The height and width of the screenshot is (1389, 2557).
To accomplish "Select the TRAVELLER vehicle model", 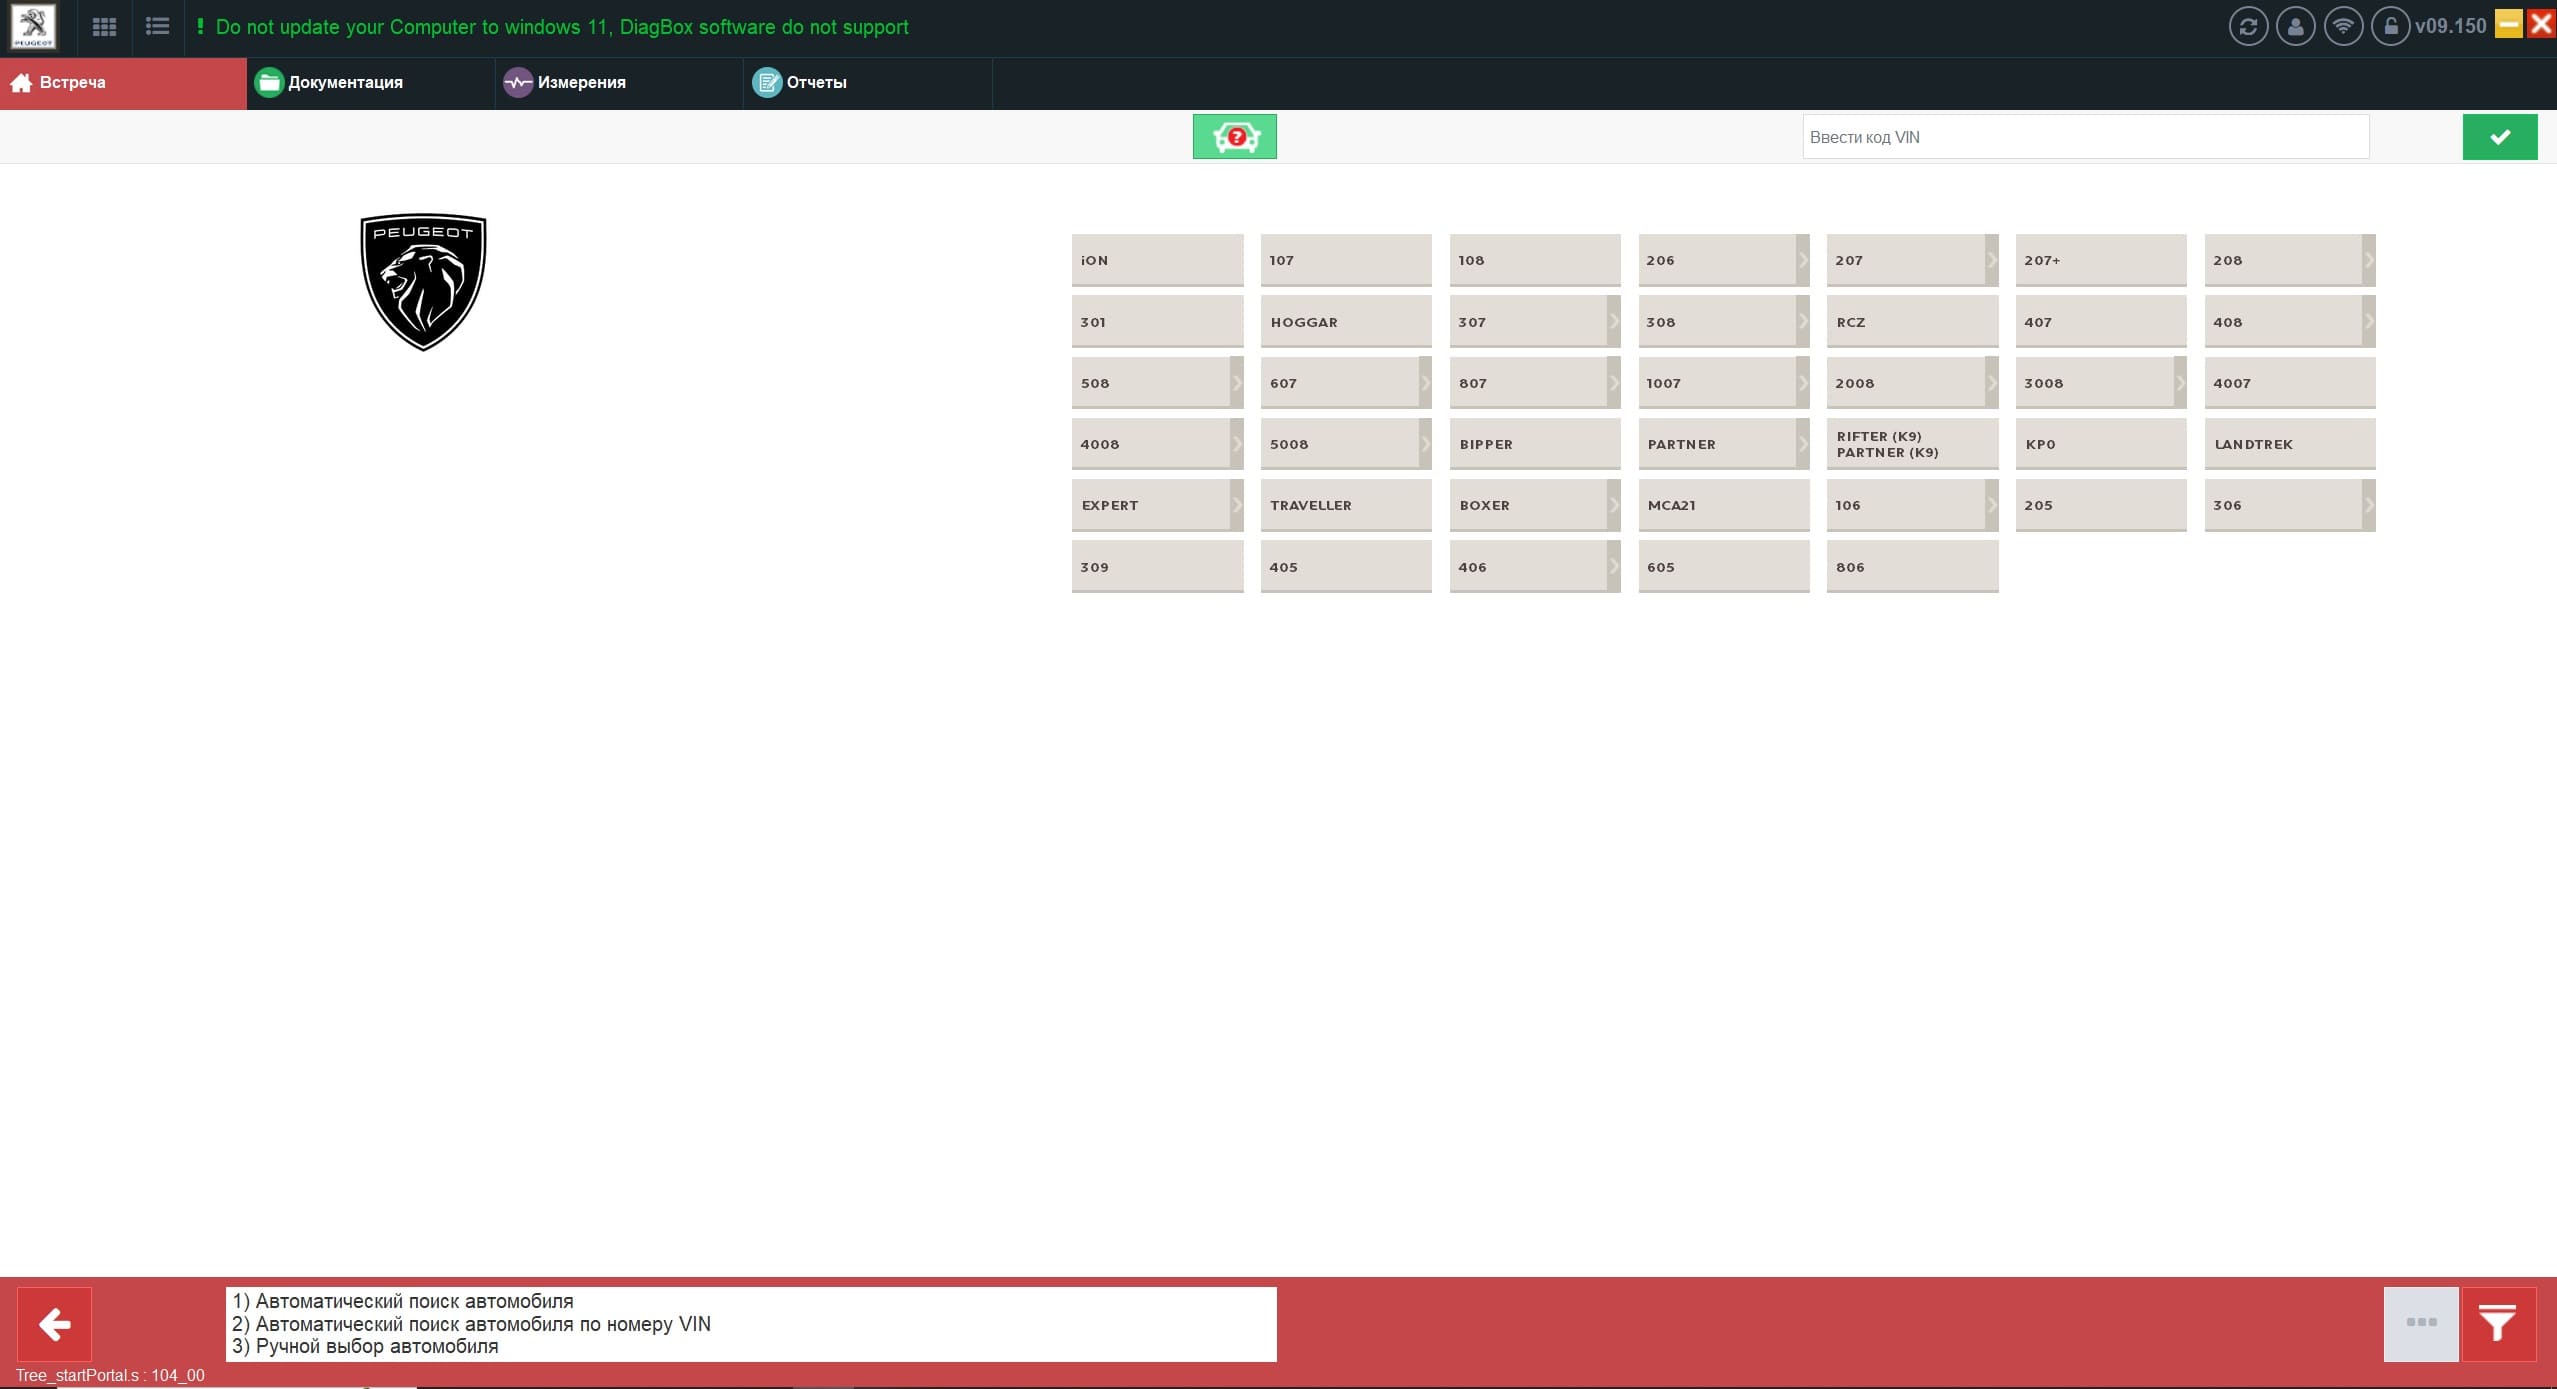I will pyautogui.click(x=1345, y=505).
